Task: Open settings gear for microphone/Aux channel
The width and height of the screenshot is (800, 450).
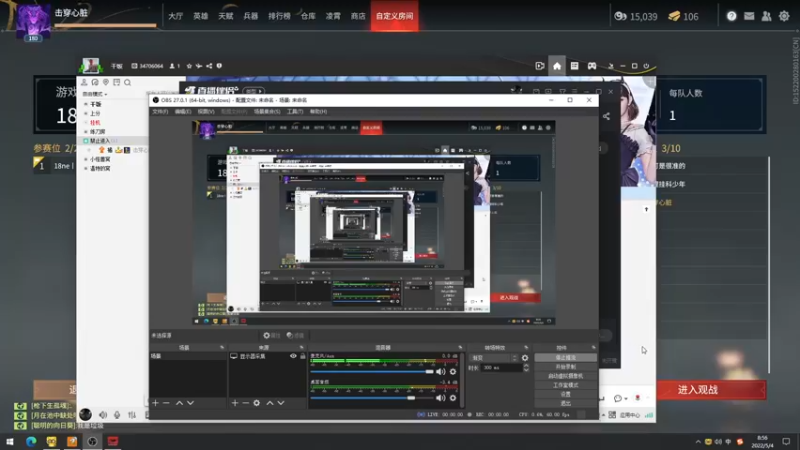Action: click(453, 371)
